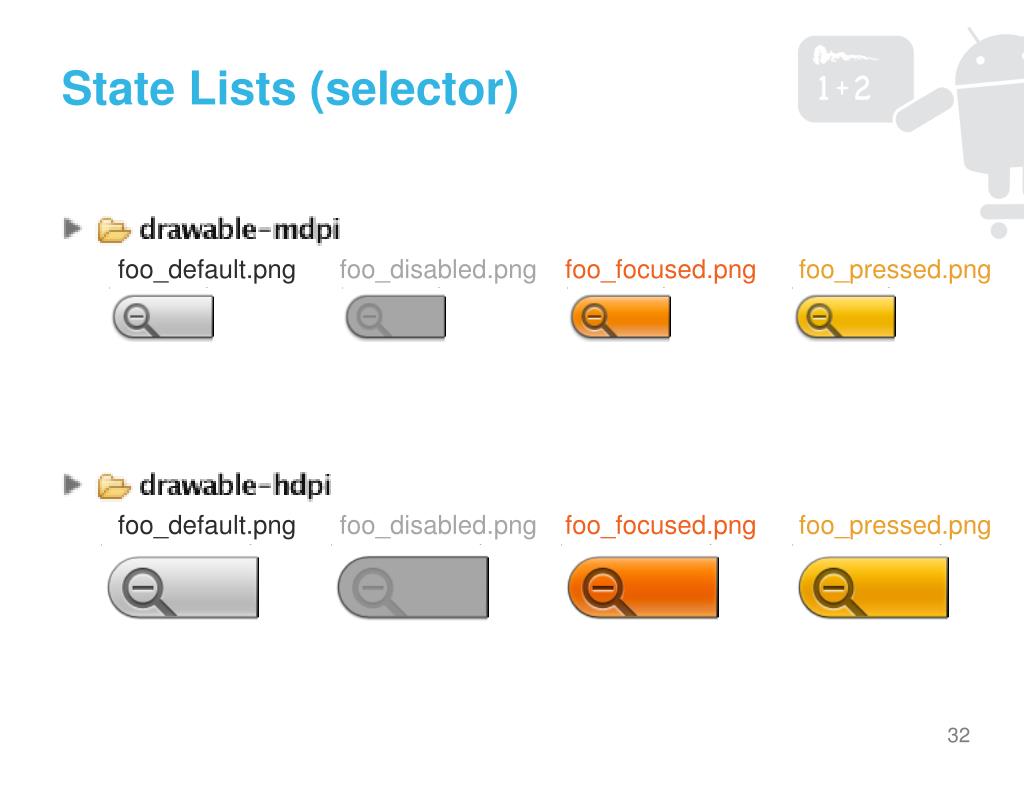The width and height of the screenshot is (1024, 791).
Task: Select the hdpi orange focused zoom-out button
Action: 643,587
